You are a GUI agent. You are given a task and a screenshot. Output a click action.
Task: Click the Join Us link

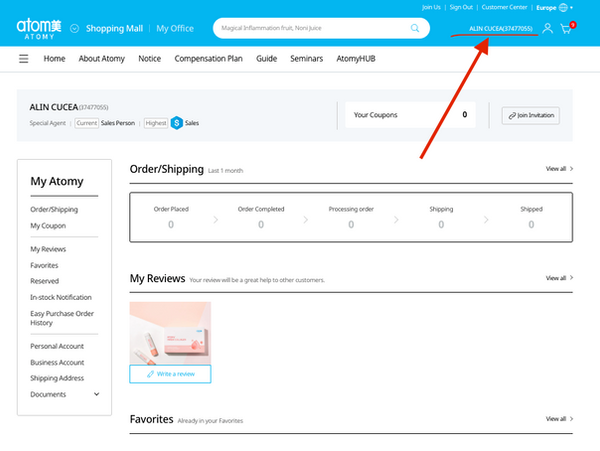(x=431, y=7)
